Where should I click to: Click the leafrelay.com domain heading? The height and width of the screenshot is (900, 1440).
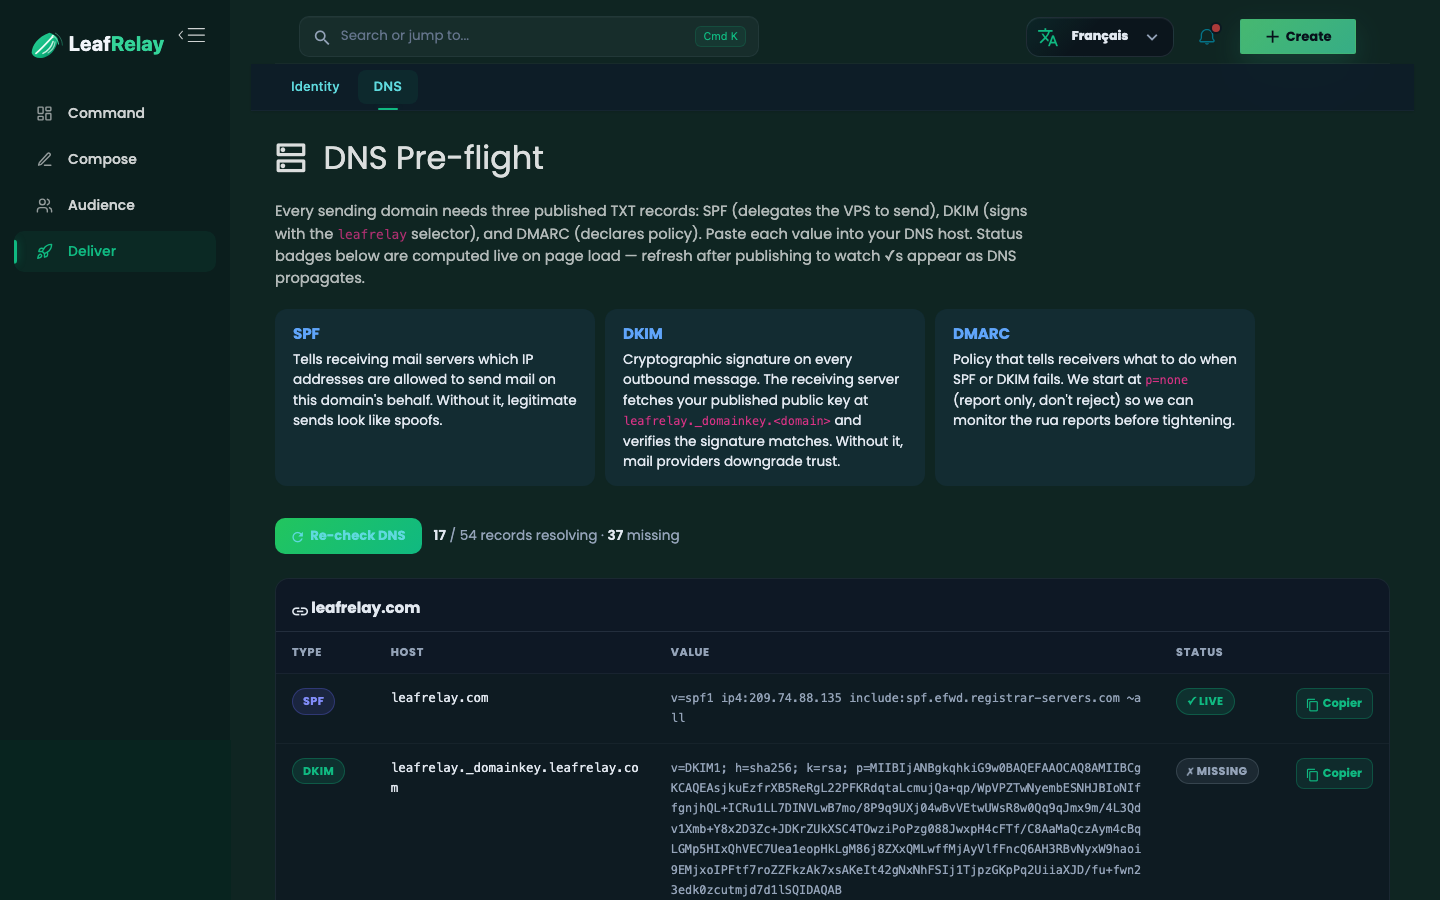[365, 608]
